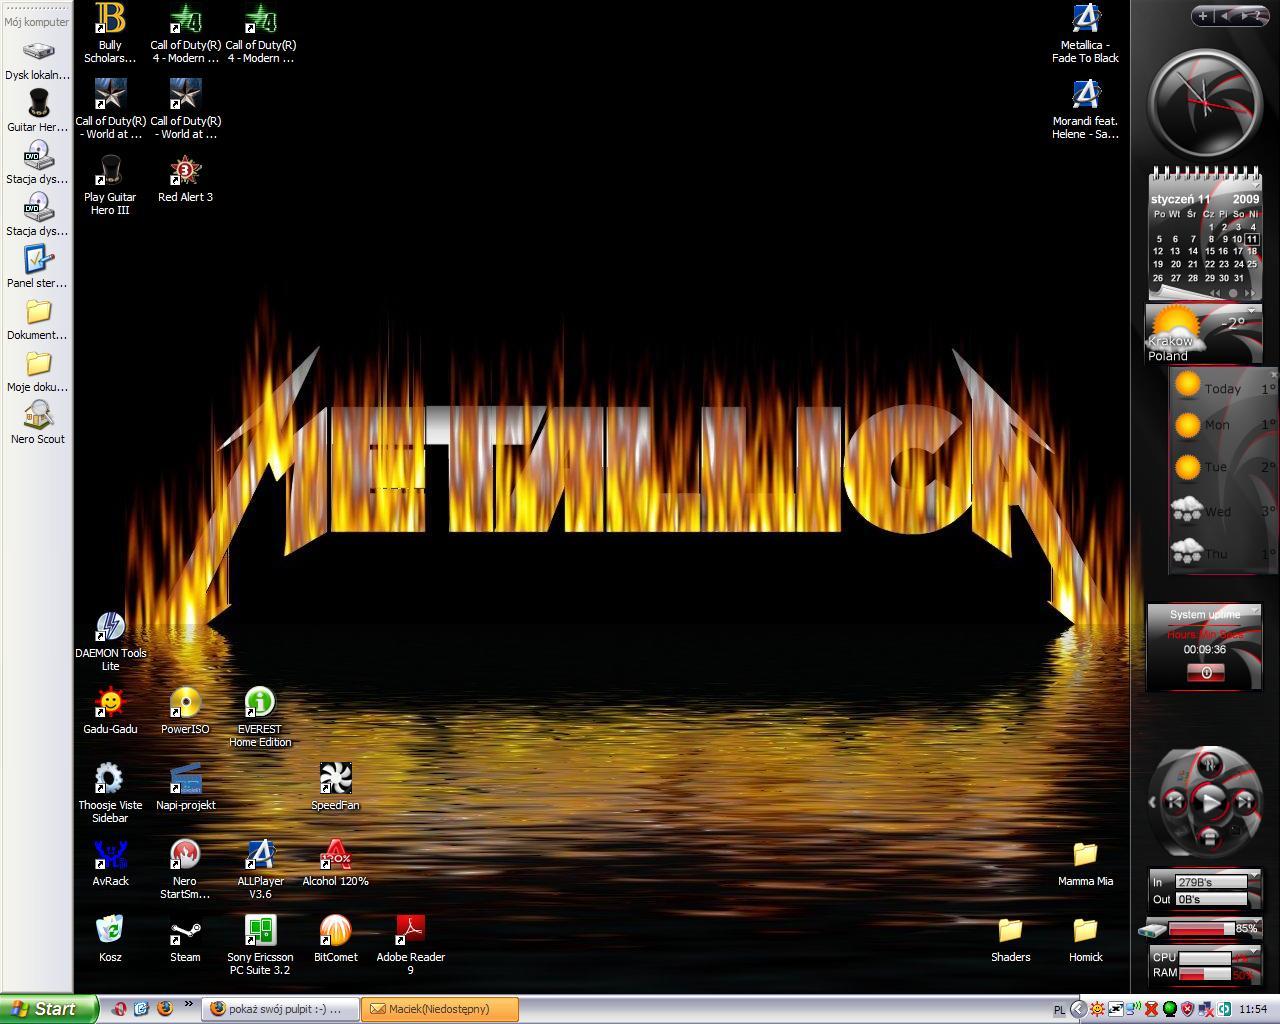Open Alcohol 120% shortcut
Viewport: 1280px width, 1024px height.
335,863
